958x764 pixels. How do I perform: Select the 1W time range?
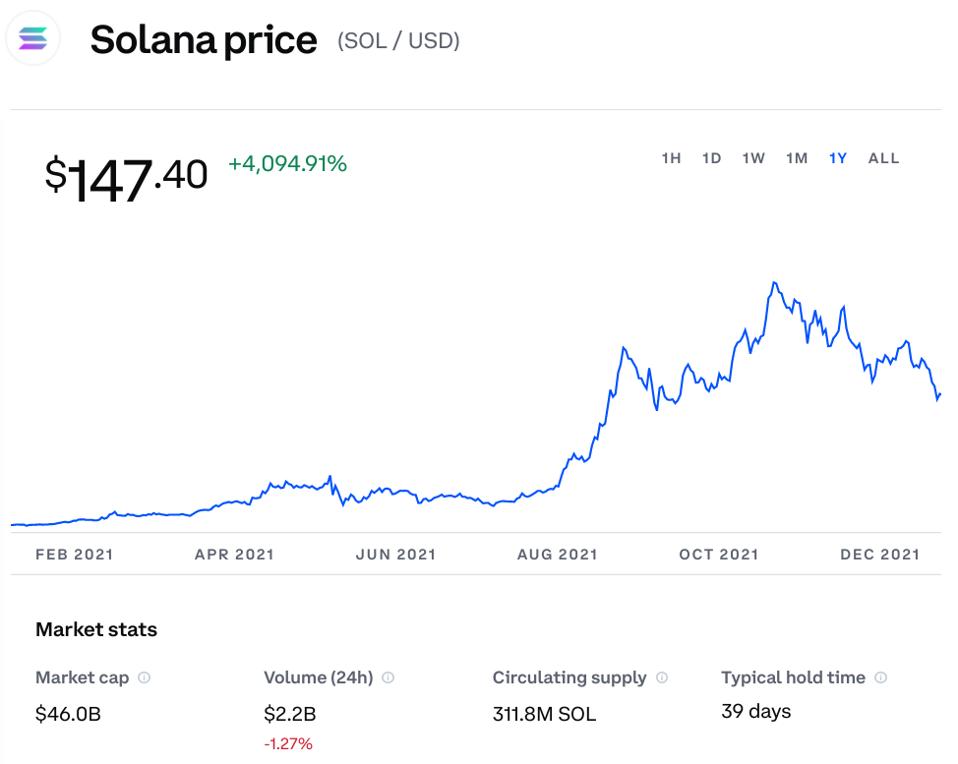point(753,158)
